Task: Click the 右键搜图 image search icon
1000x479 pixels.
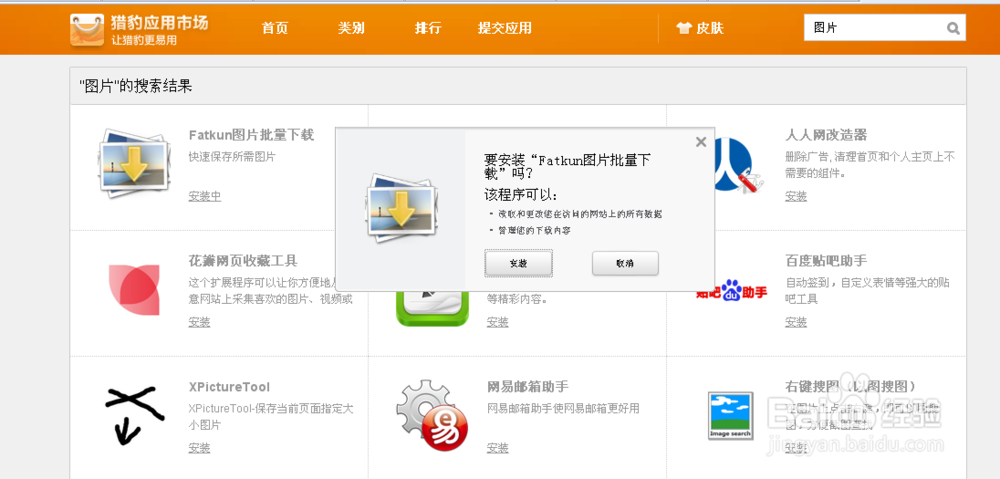Action: pos(730,415)
